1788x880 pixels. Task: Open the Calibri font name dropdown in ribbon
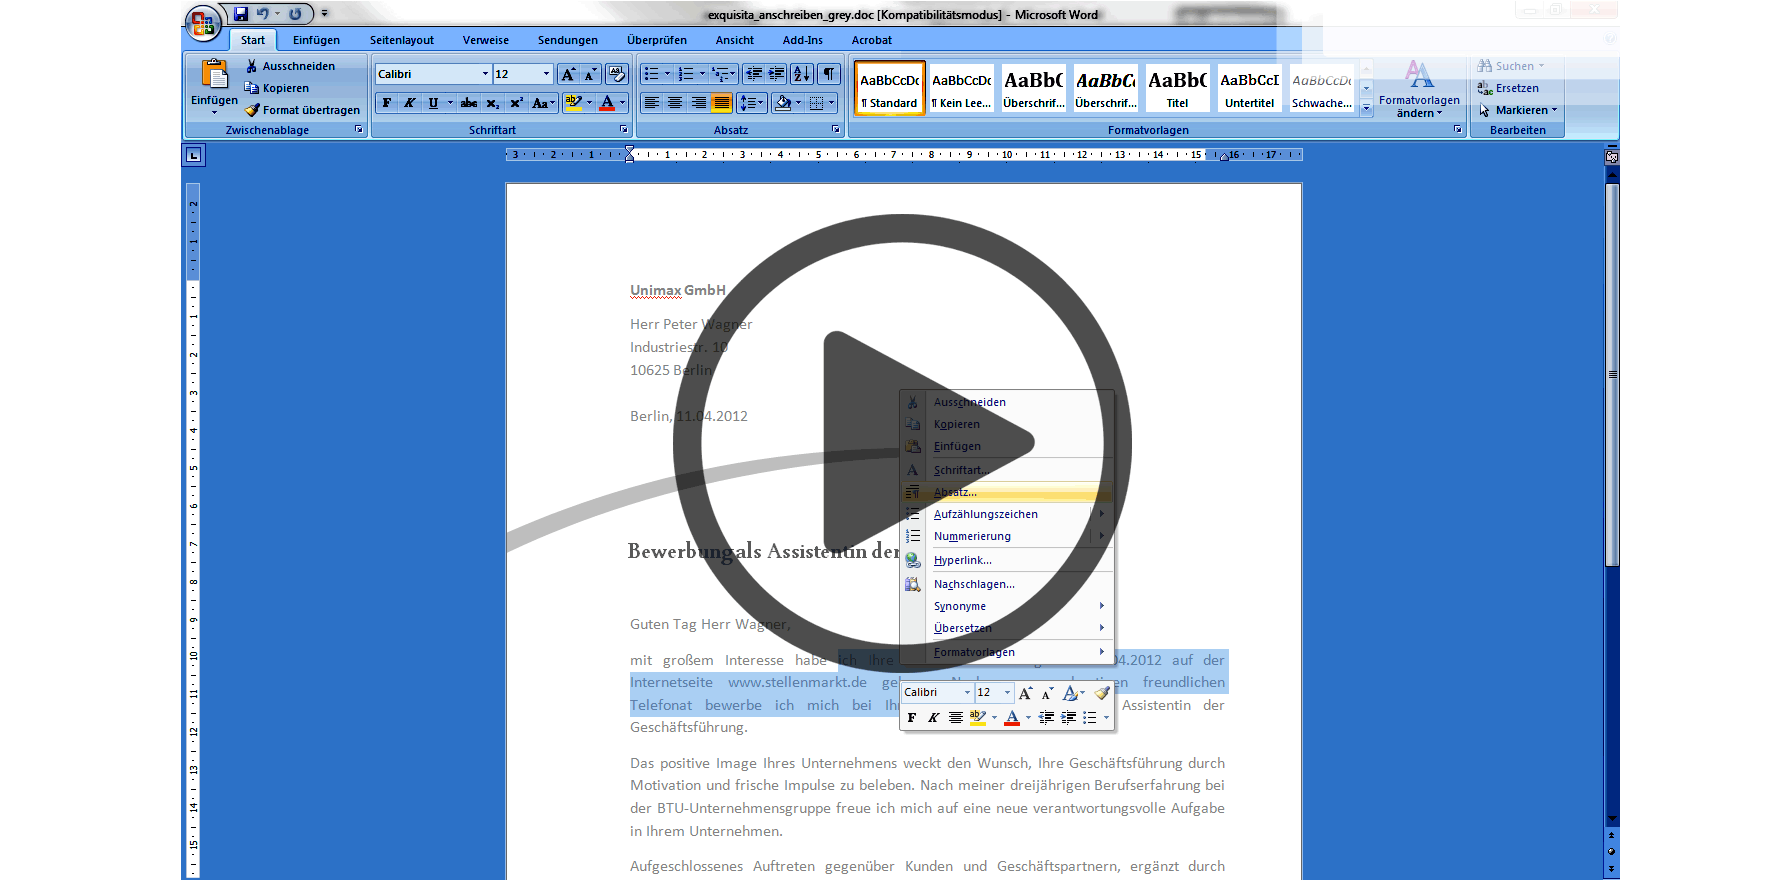point(485,74)
